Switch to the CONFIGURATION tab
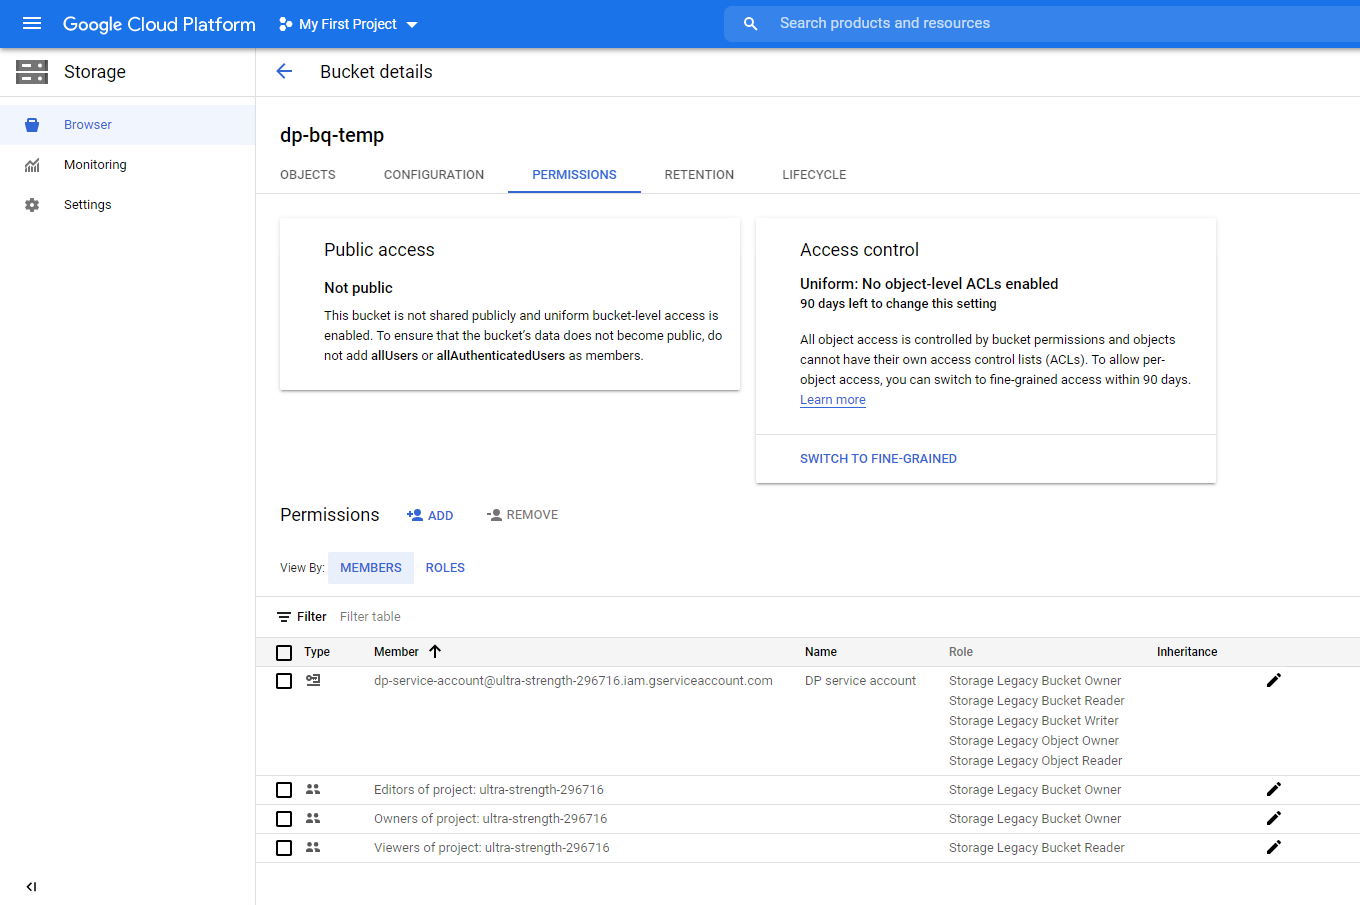 point(434,175)
